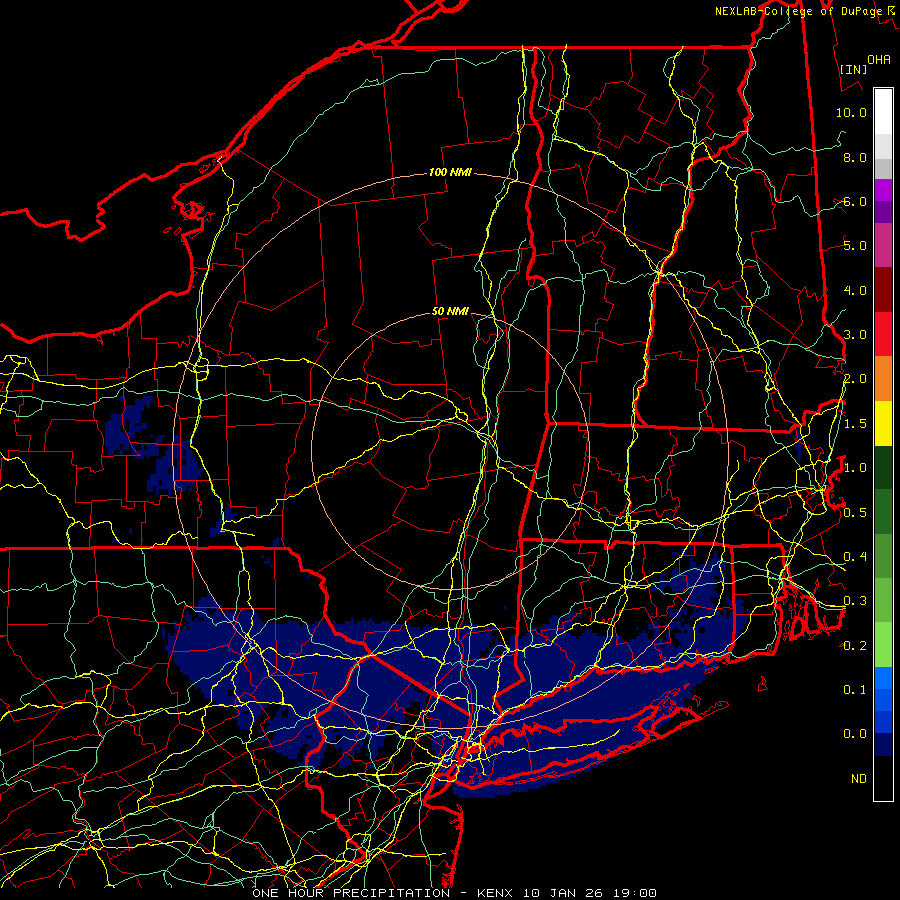
Task: Click the OHA product label
Action: pyautogui.click(x=879, y=60)
